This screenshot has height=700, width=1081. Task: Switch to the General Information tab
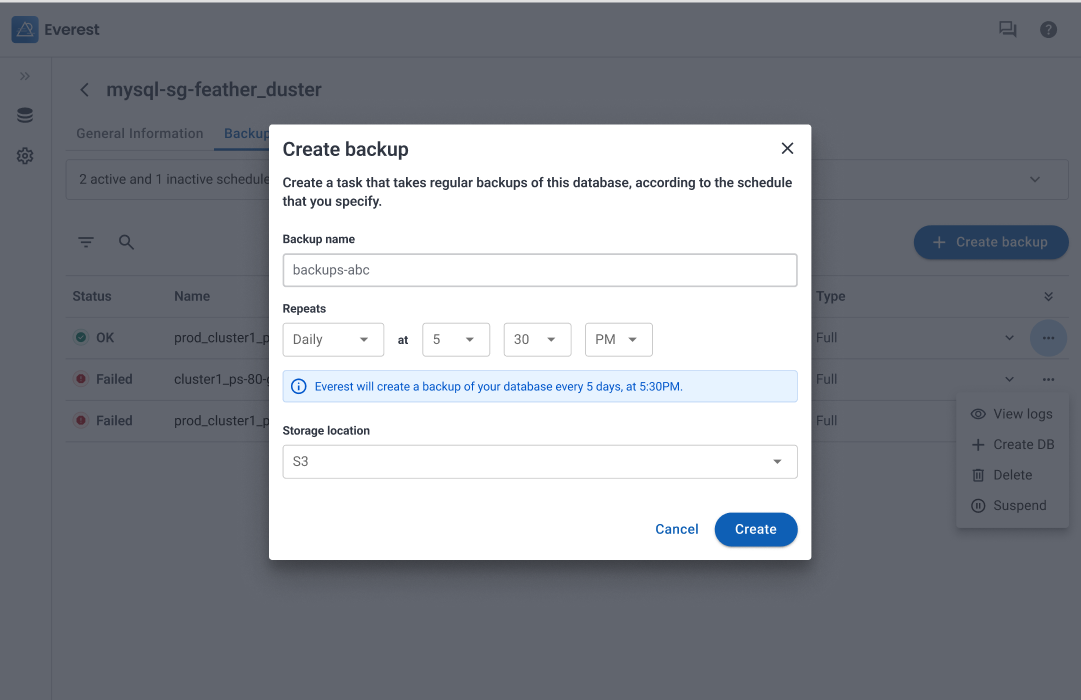[x=140, y=134]
